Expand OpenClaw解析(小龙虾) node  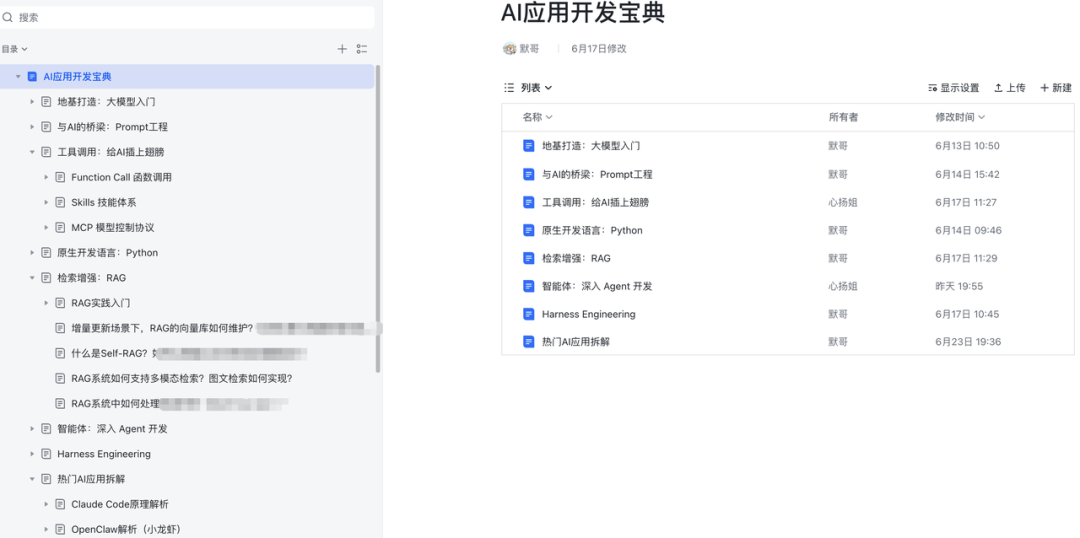point(46,529)
